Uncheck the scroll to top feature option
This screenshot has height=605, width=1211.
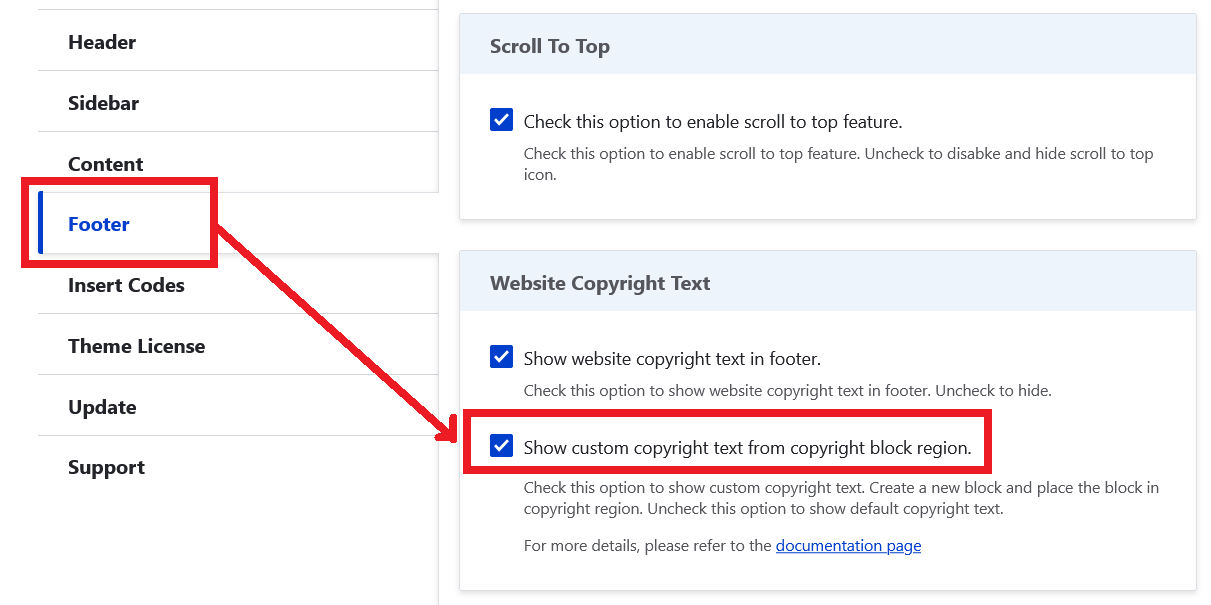(x=501, y=119)
